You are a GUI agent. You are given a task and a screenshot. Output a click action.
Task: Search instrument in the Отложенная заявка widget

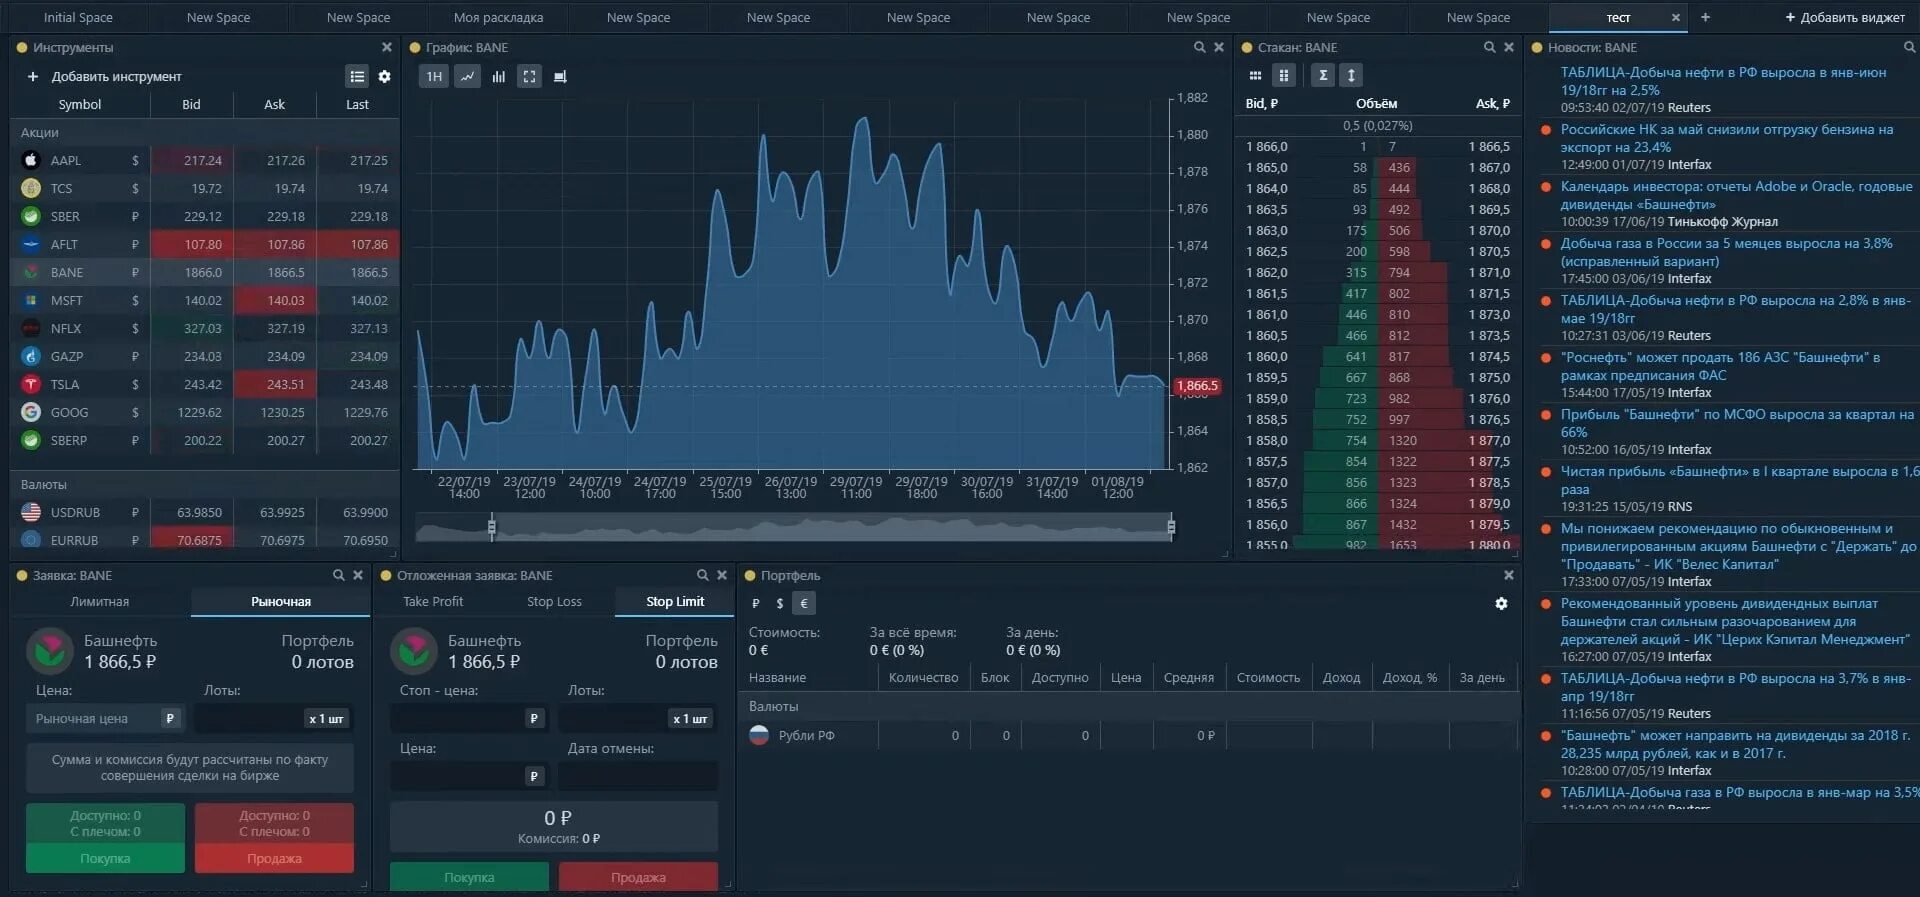coord(702,575)
